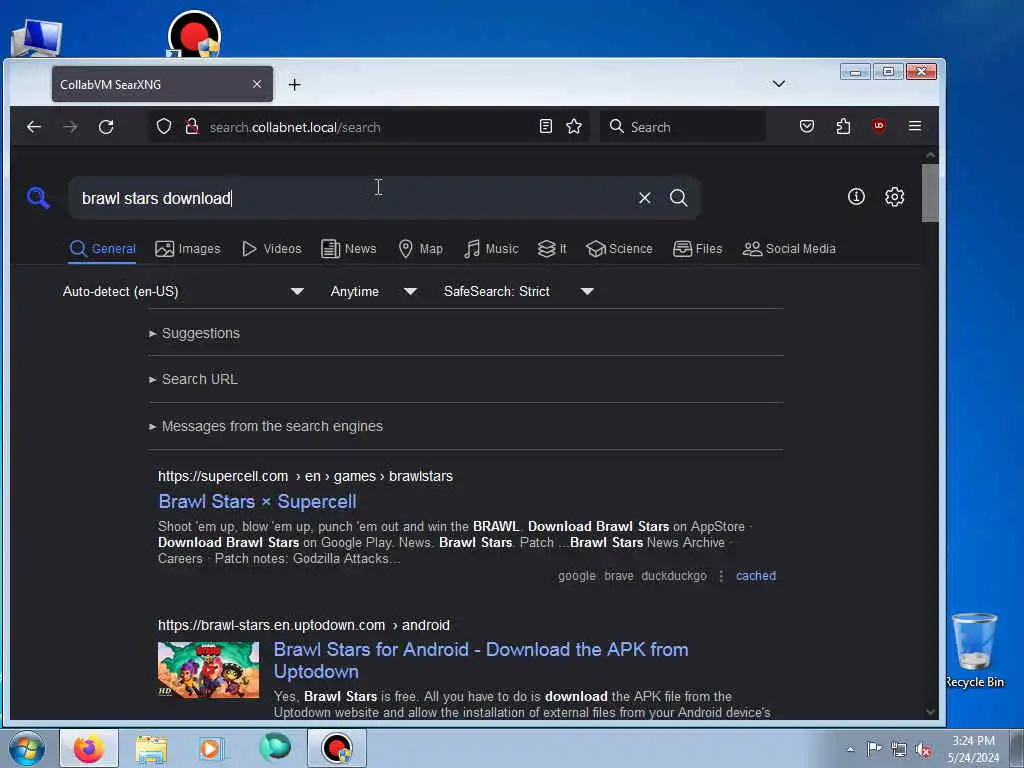This screenshot has width=1024, height=768.
Task: Close the CollabVM SearXNG tab
Action: [257, 84]
